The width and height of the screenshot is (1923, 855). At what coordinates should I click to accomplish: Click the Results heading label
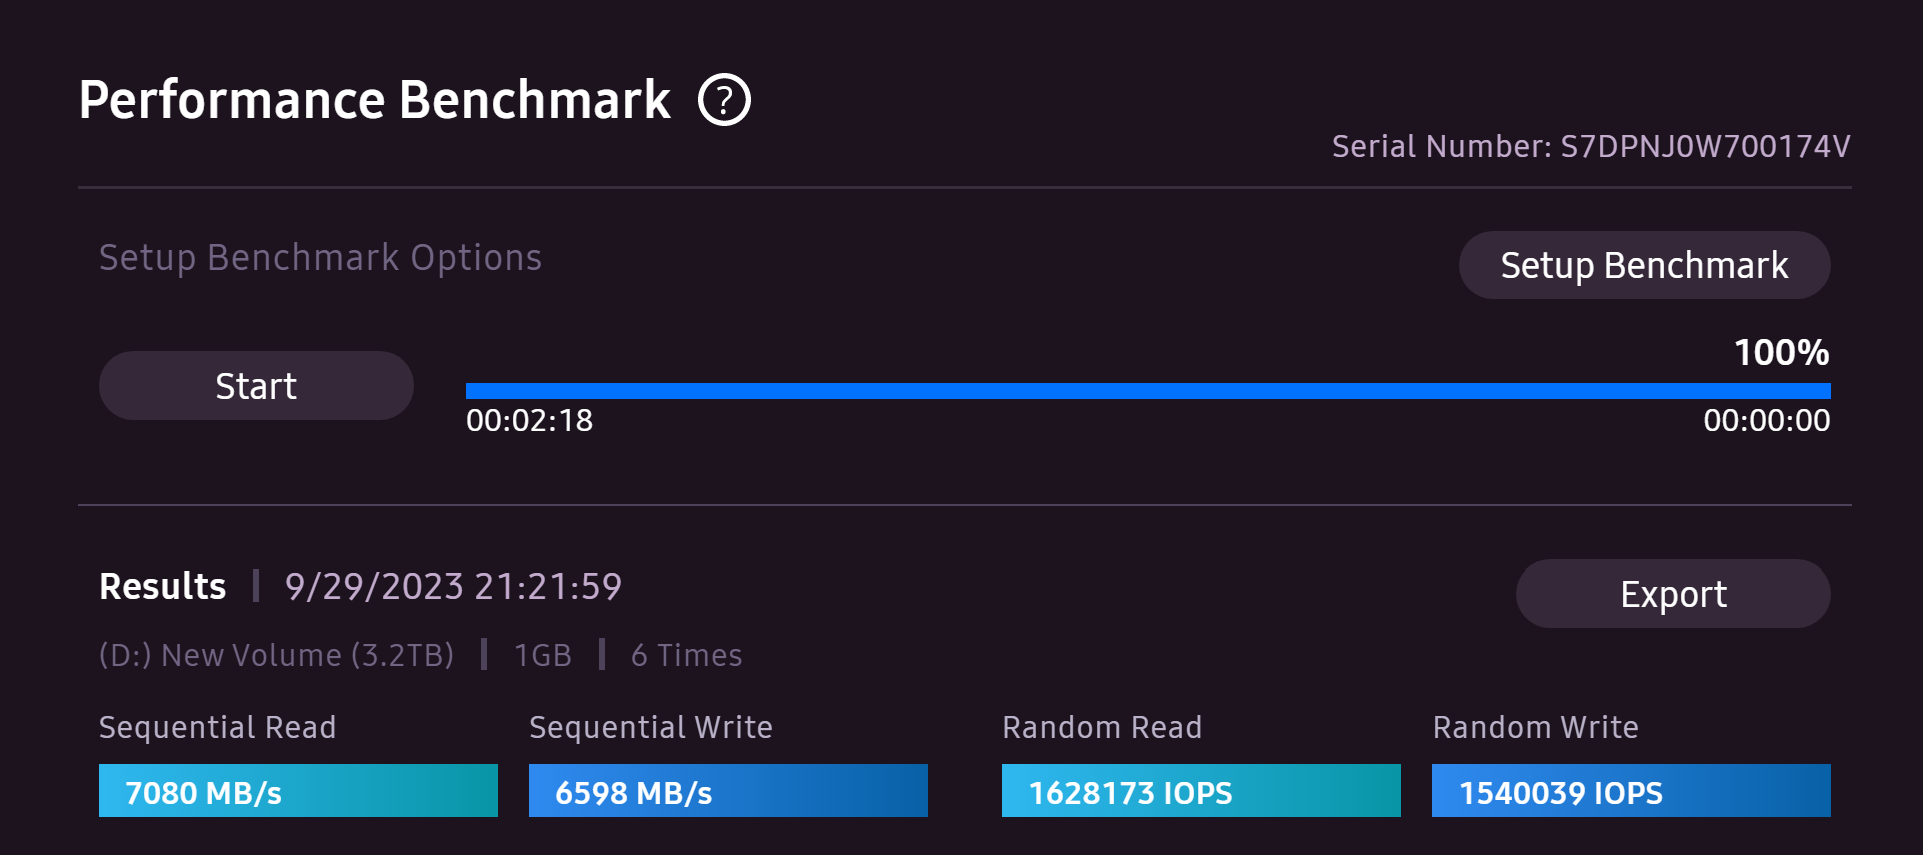pyautogui.click(x=163, y=586)
